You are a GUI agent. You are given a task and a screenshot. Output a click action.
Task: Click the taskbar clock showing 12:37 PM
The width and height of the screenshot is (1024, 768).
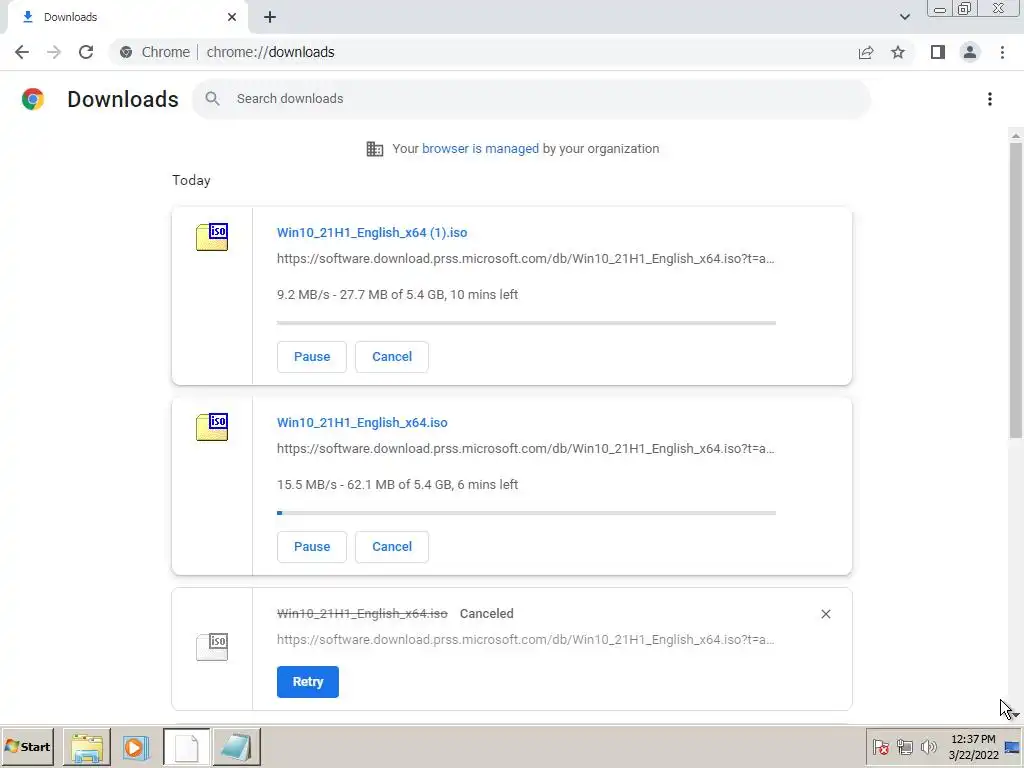point(973,747)
